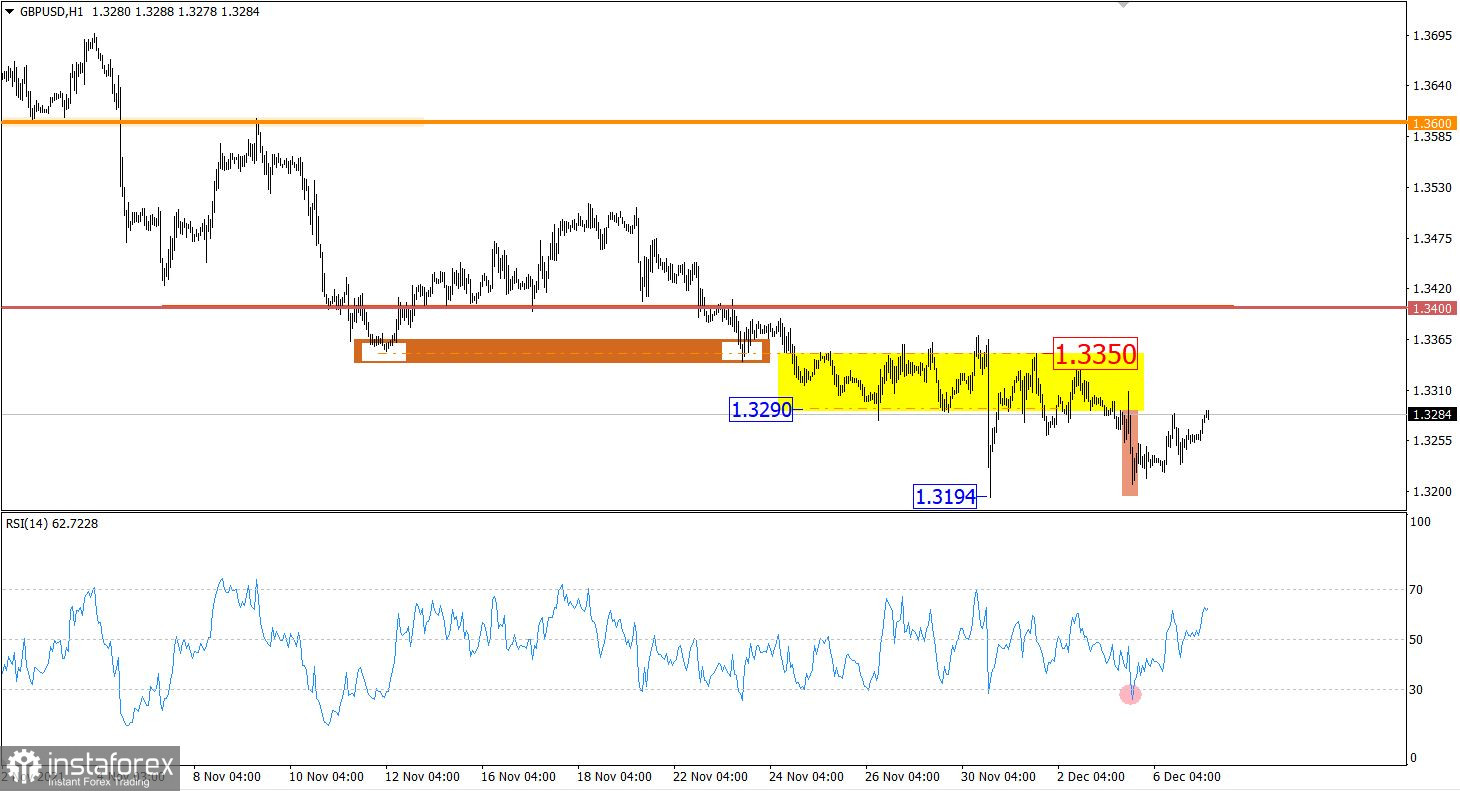Click the 1.3255 price axis label
The image size is (1460, 791).
(x=1430, y=440)
